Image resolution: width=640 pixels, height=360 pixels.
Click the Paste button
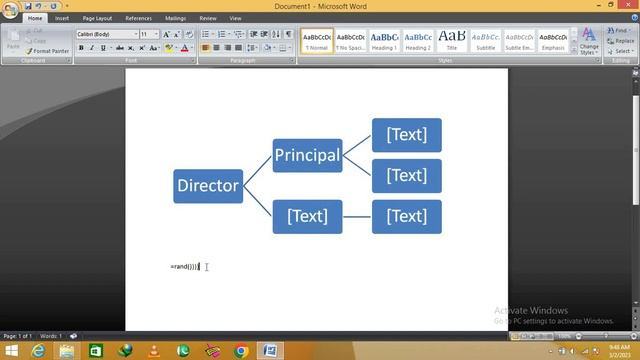(13, 40)
